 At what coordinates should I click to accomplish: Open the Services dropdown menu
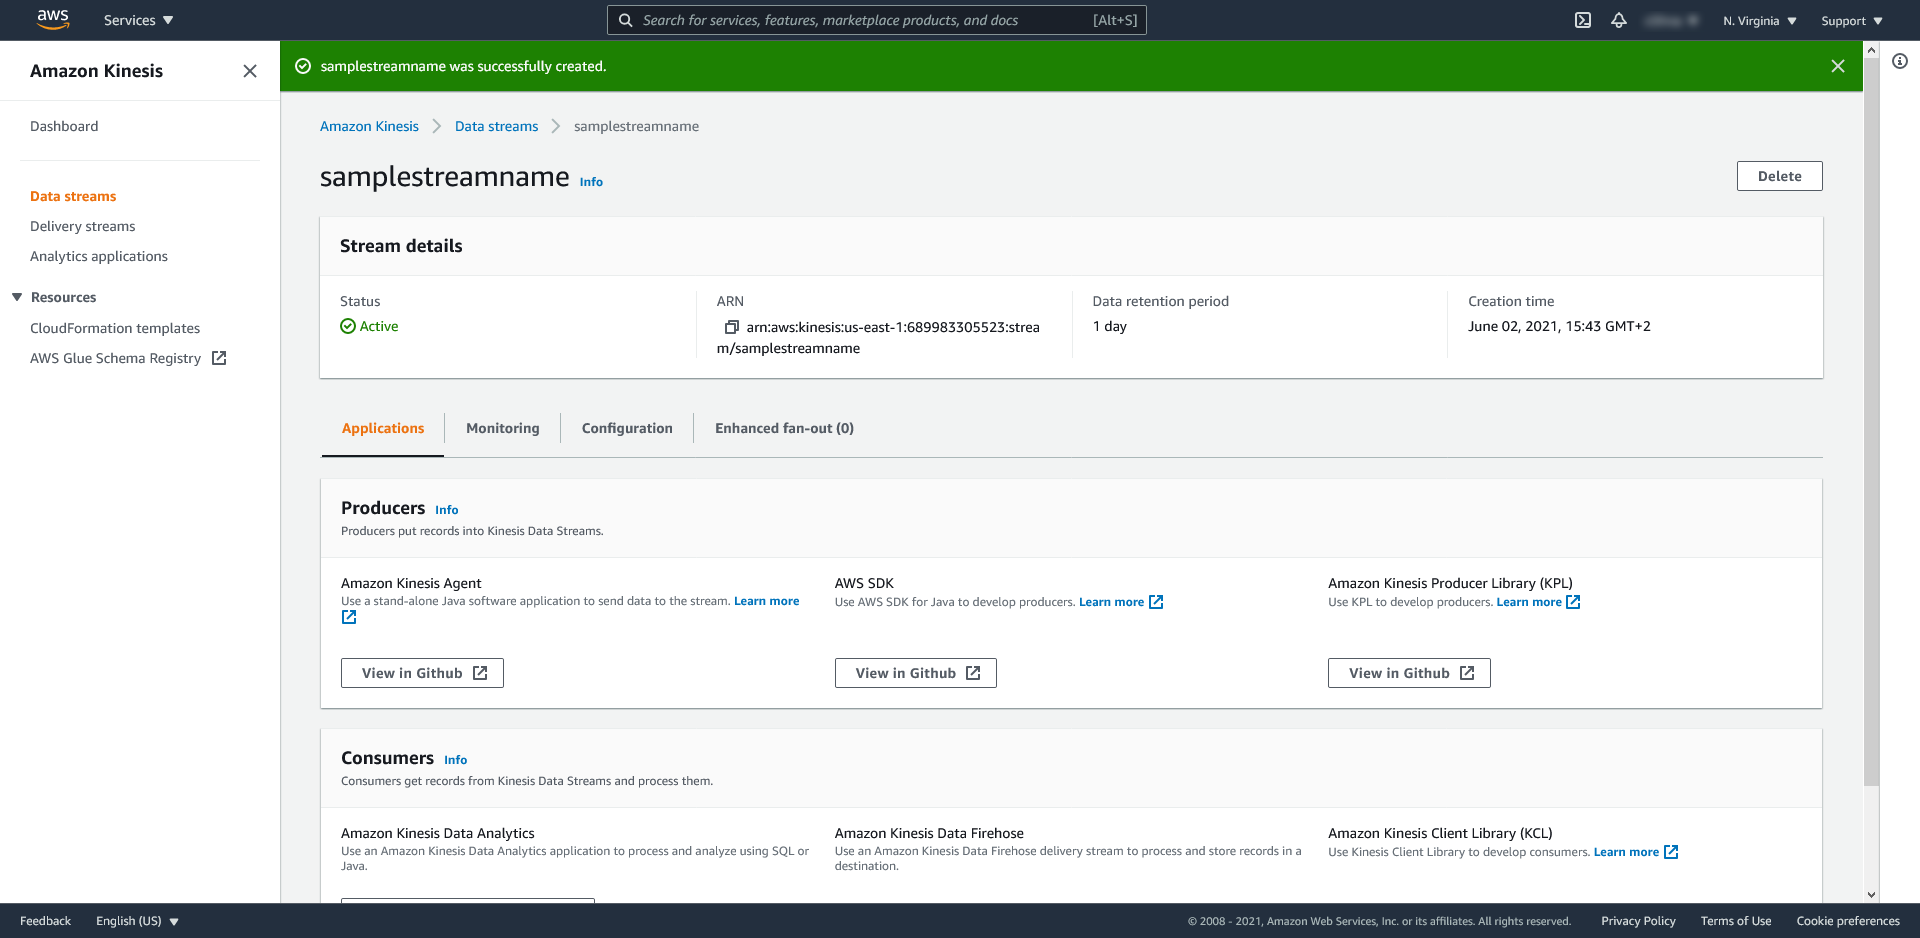[x=138, y=20]
